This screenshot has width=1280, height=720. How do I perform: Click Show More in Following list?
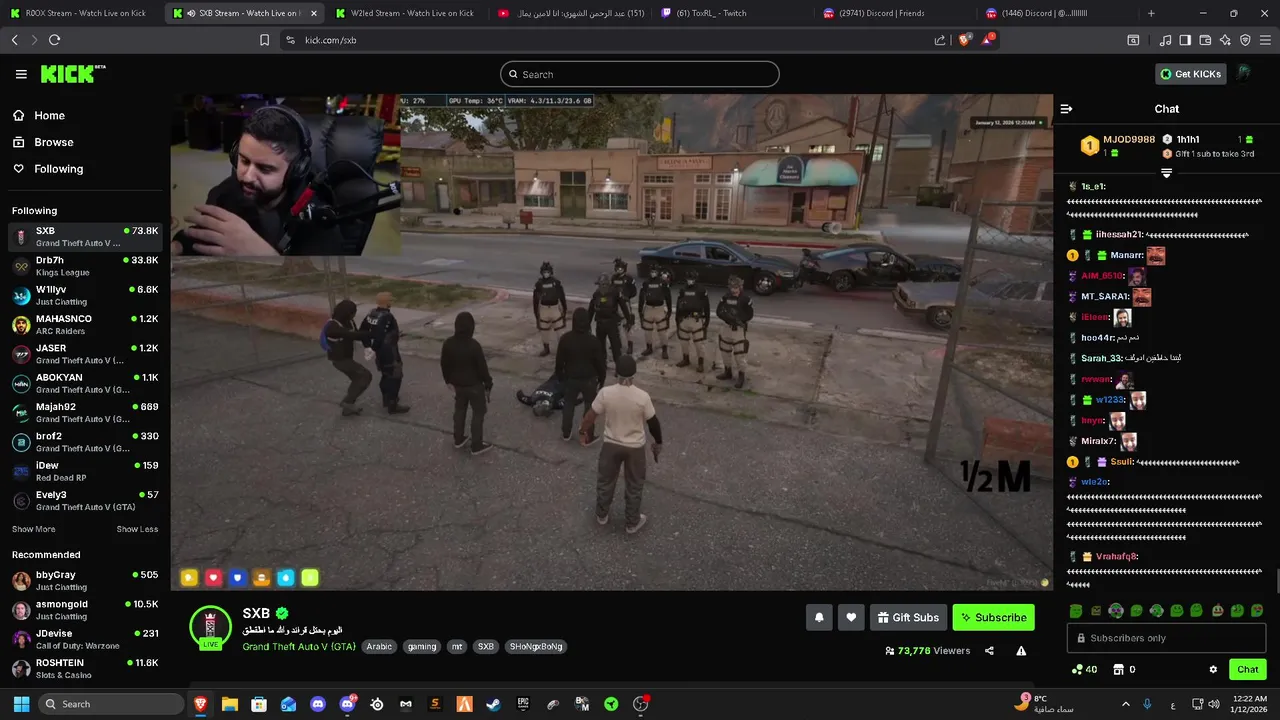tap(33, 529)
